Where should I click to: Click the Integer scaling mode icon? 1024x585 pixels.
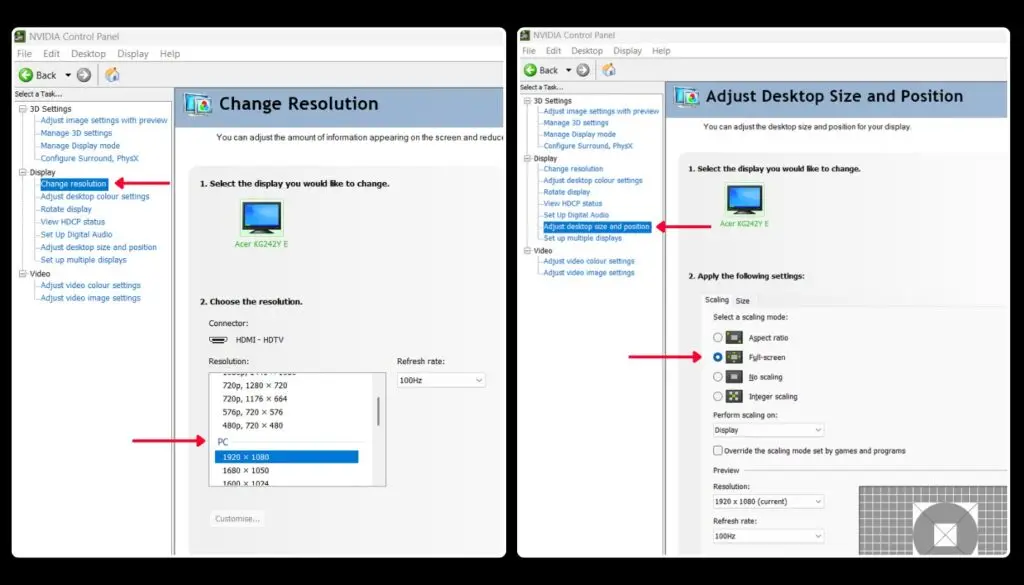(x=734, y=396)
